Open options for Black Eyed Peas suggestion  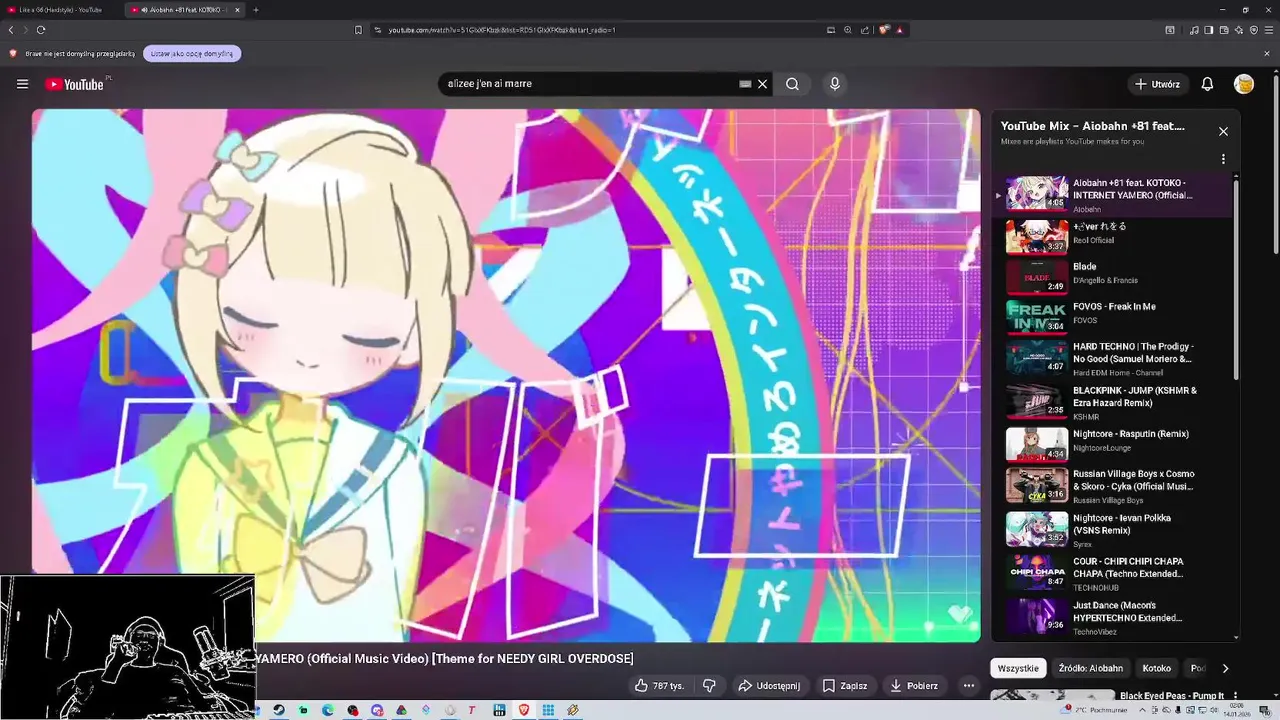[1235, 695]
